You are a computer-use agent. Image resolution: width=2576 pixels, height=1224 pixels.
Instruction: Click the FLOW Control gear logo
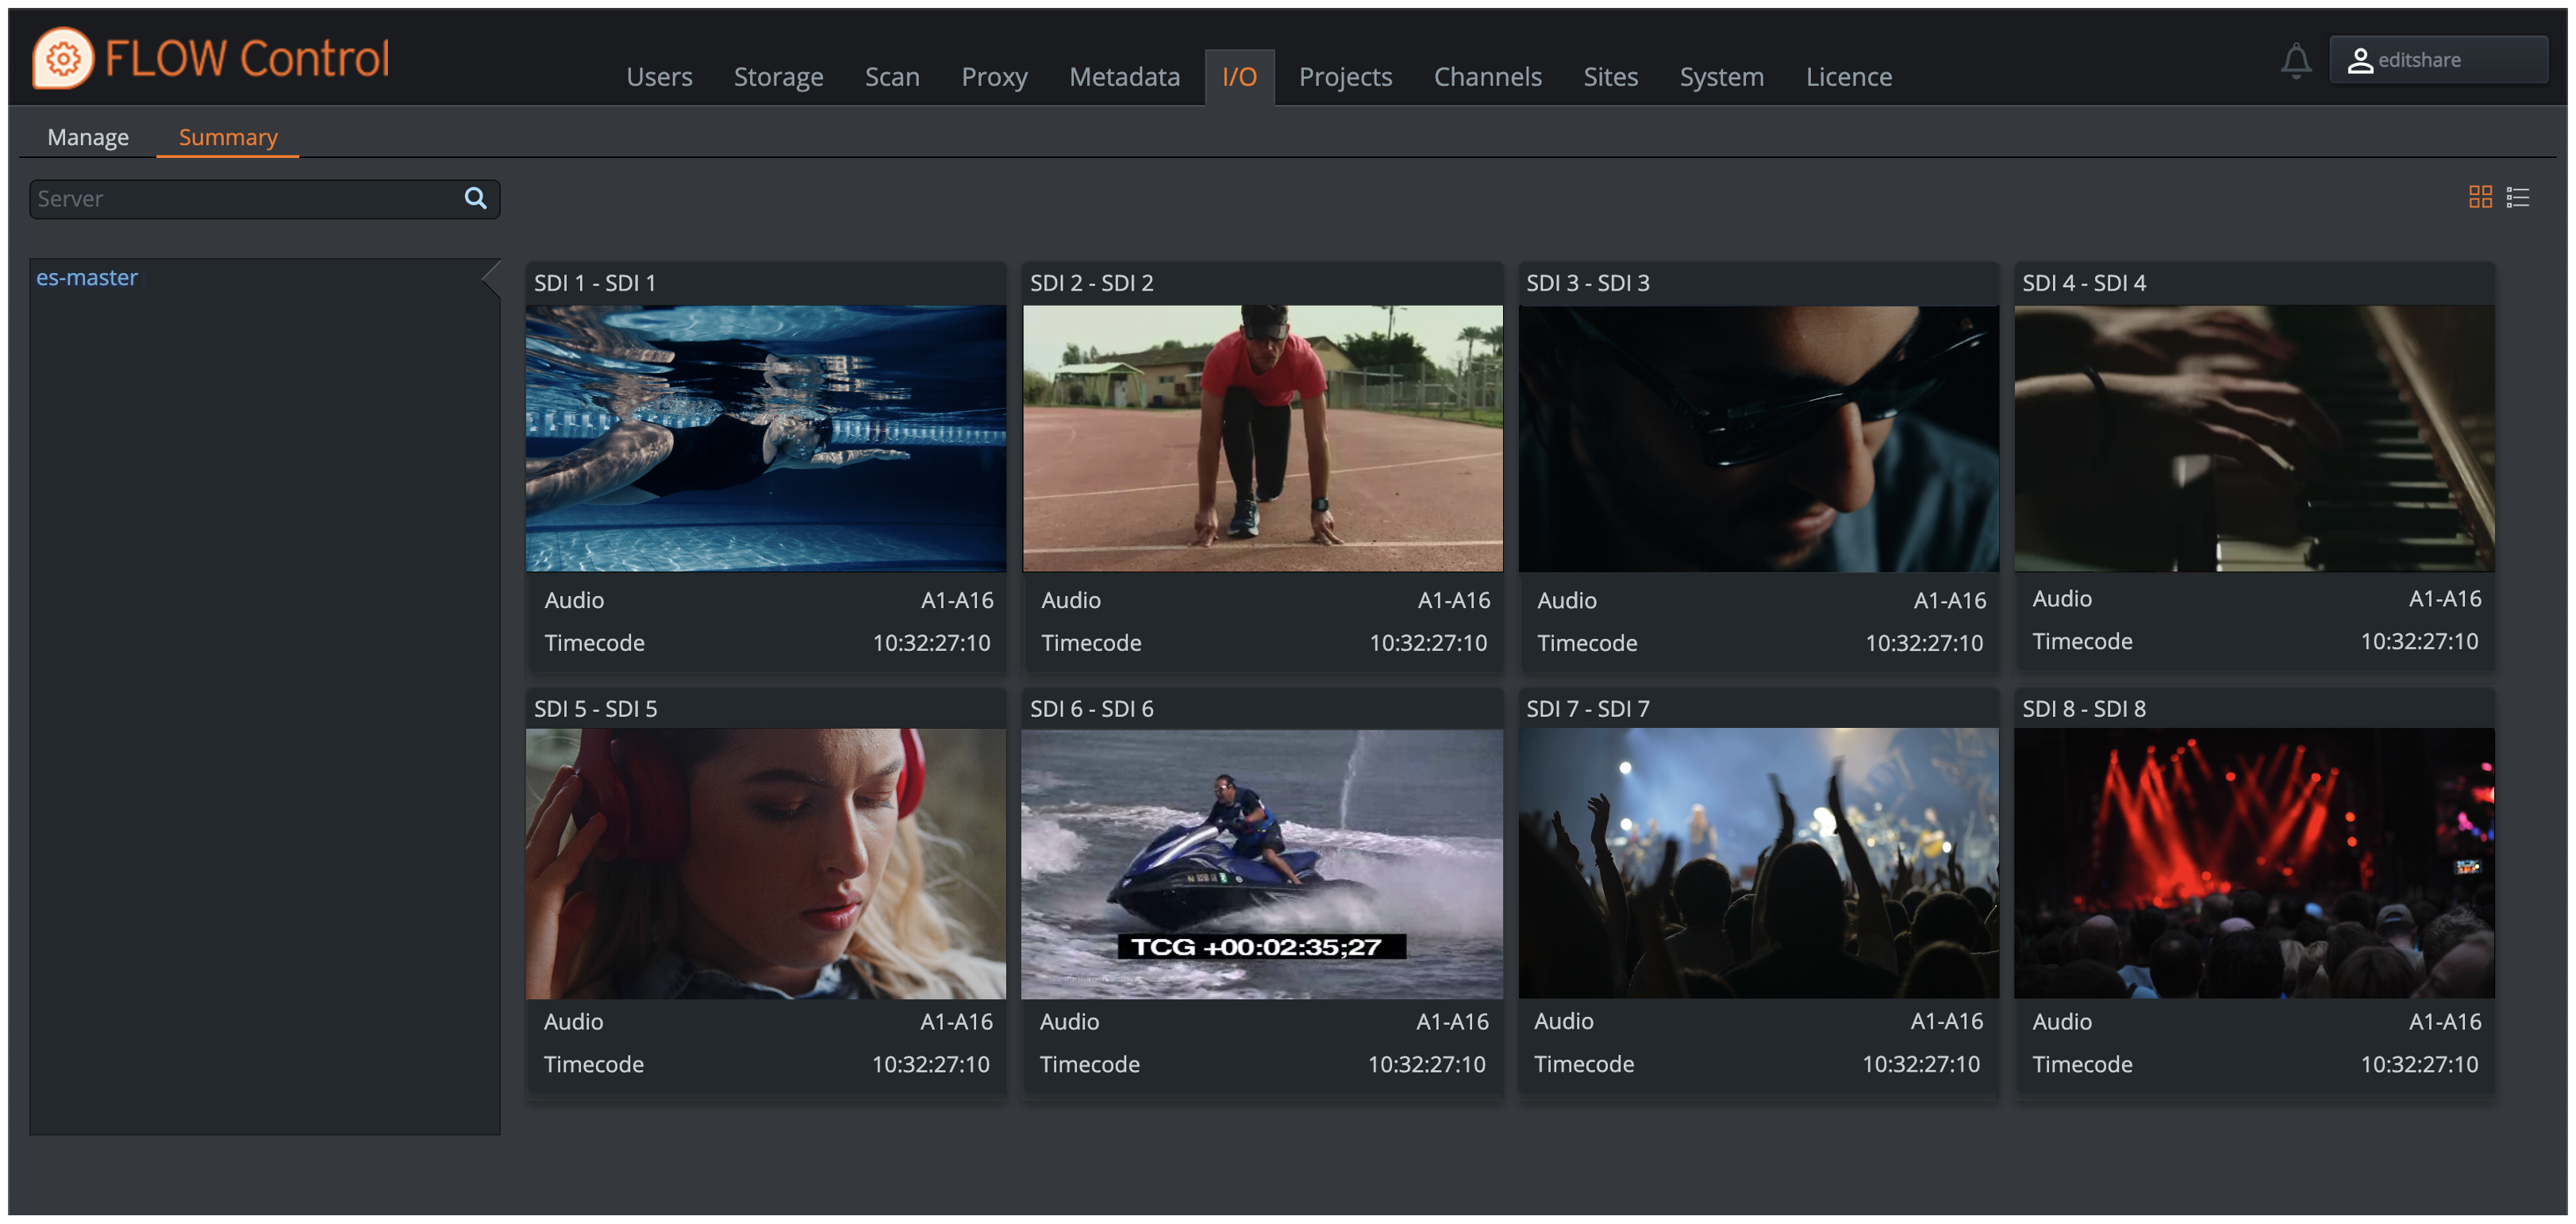coord(63,58)
